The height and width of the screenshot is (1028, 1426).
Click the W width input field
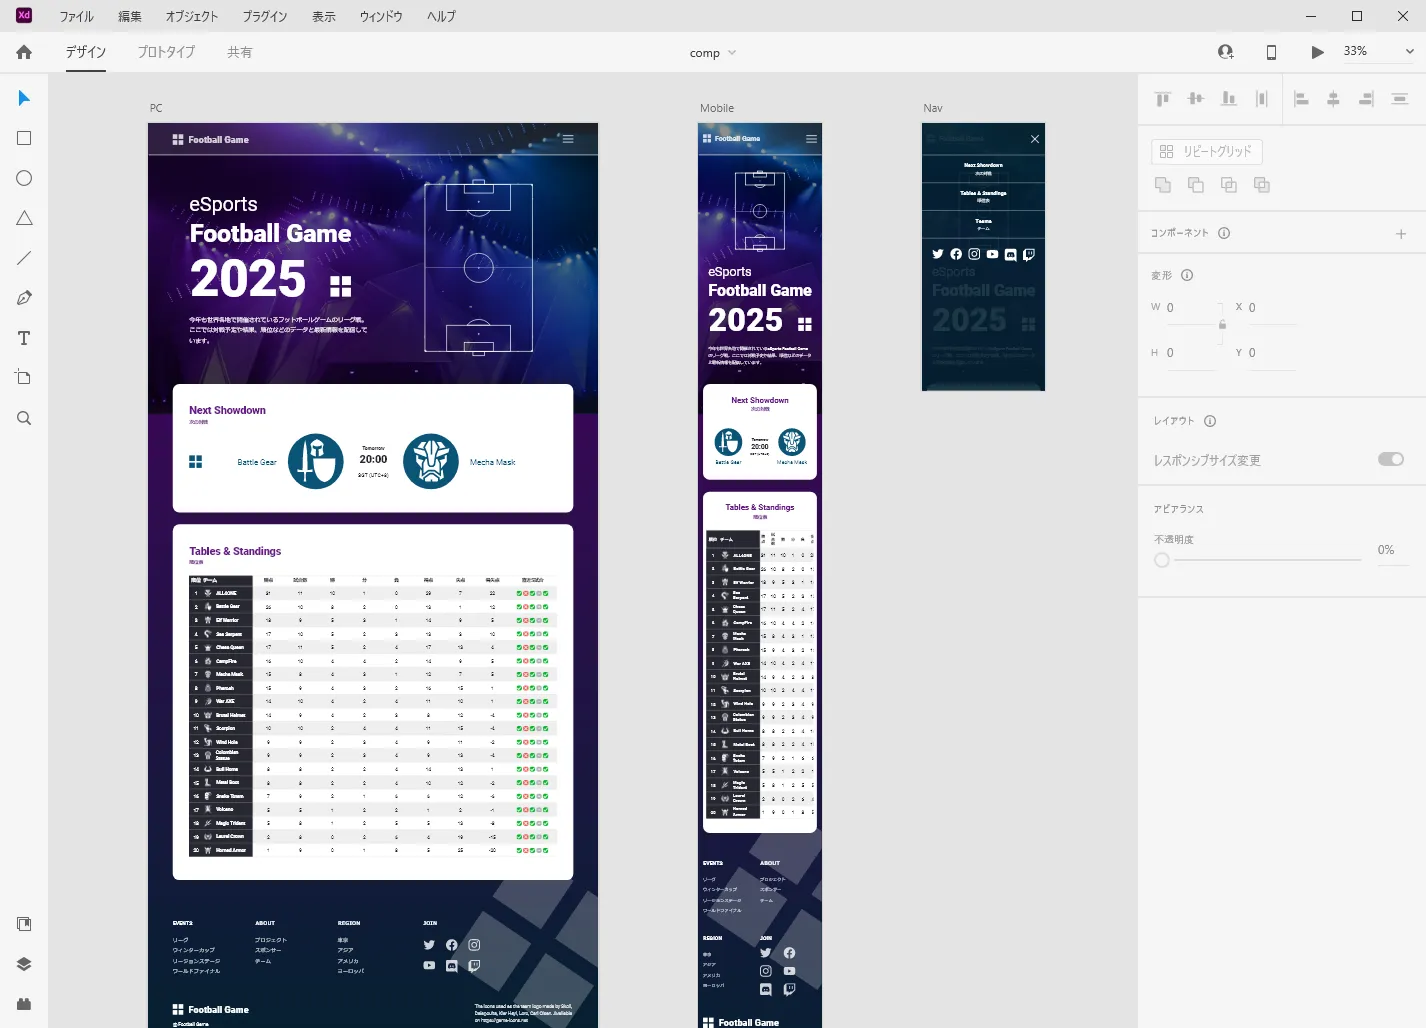coord(1190,308)
